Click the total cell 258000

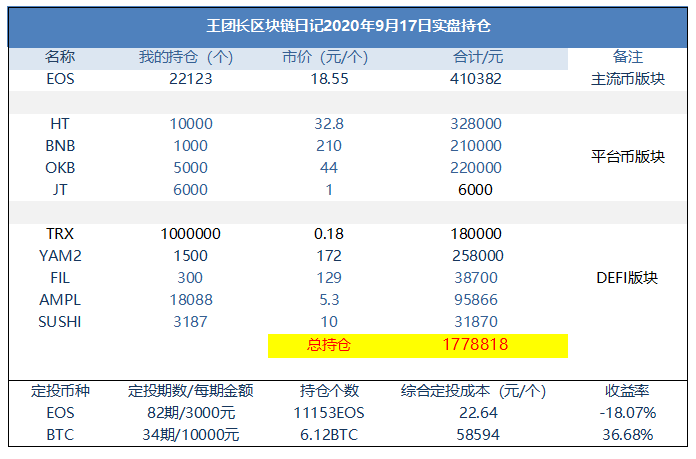(478, 256)
